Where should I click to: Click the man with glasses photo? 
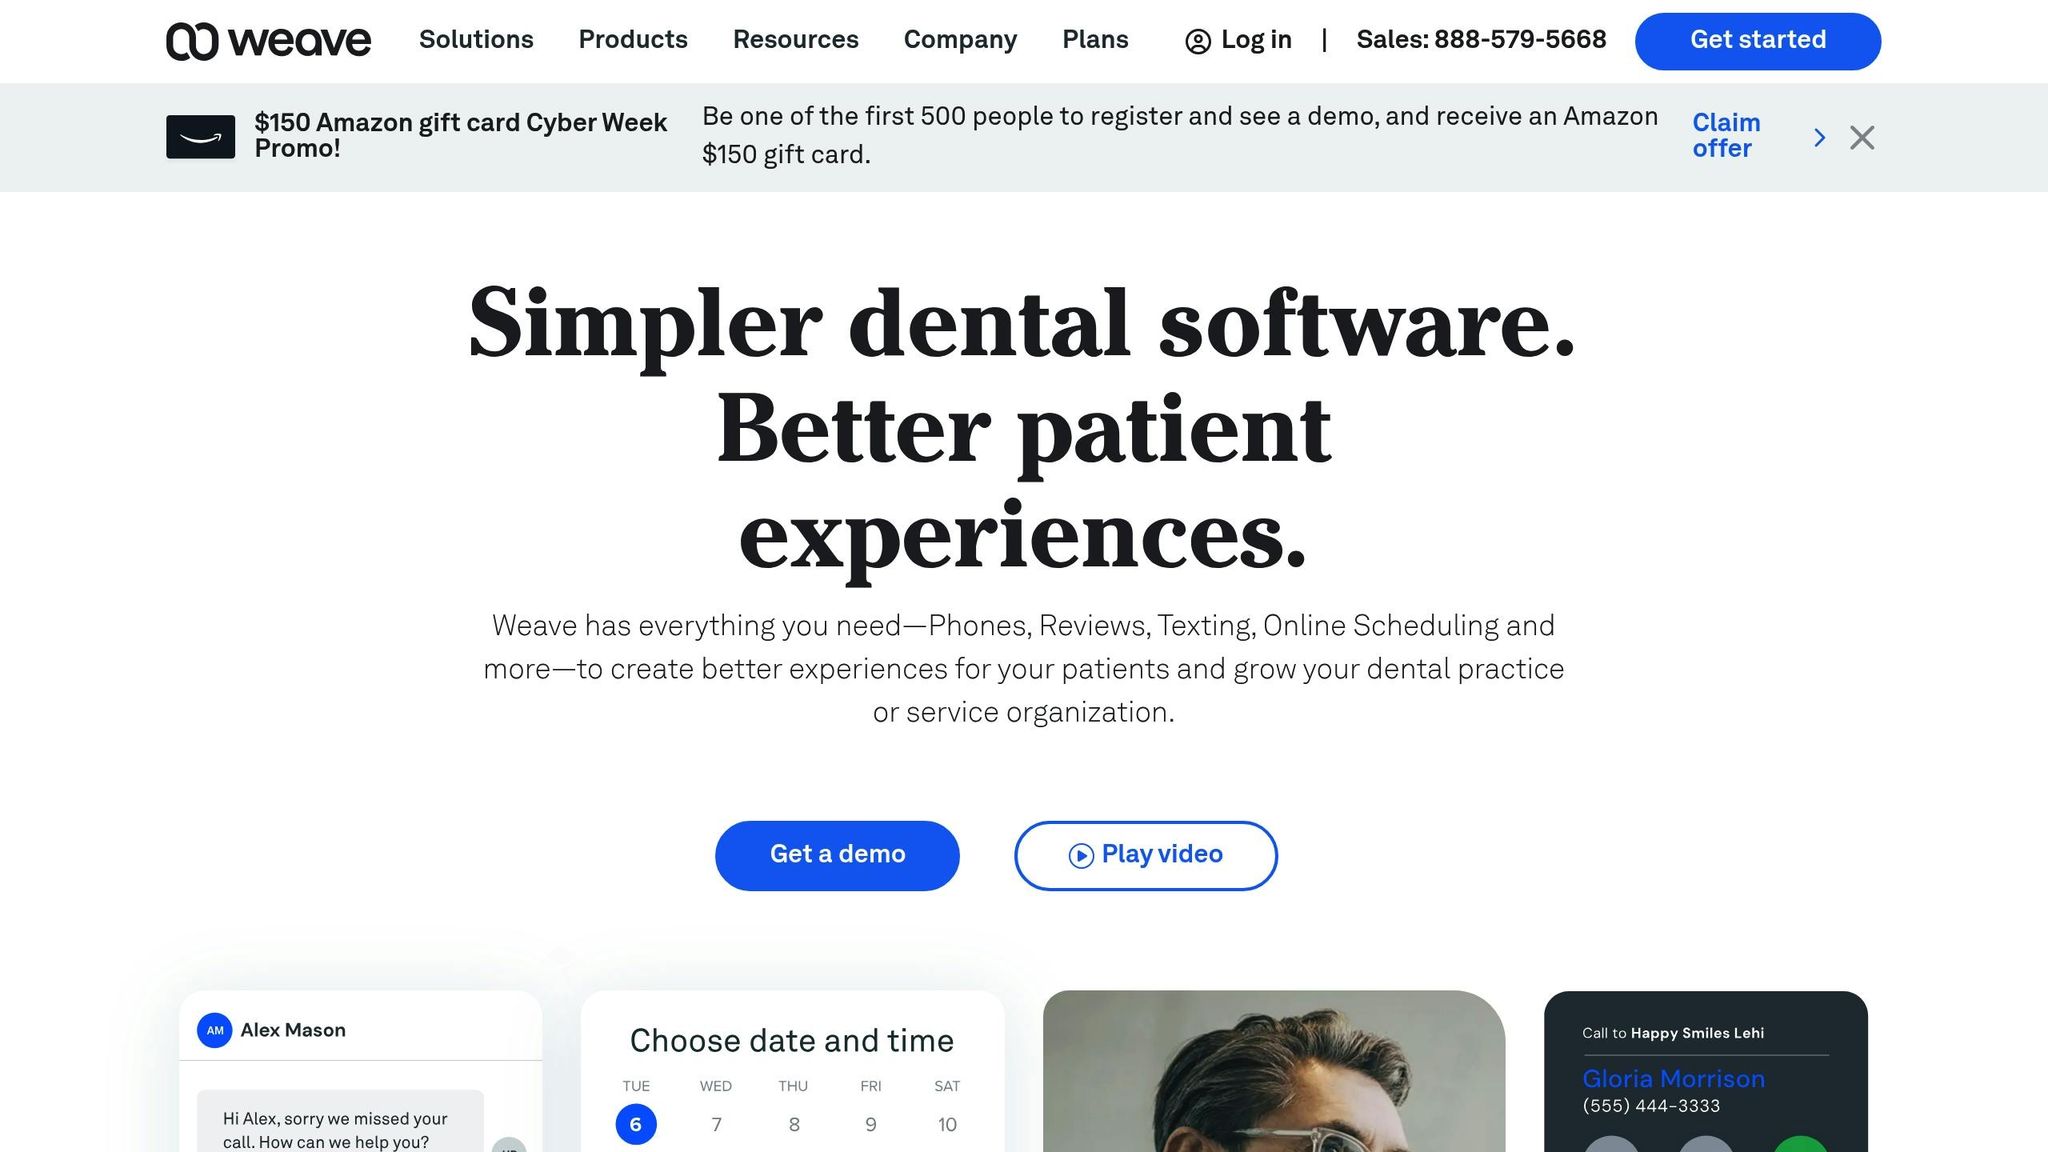tap(1274, 1071)
